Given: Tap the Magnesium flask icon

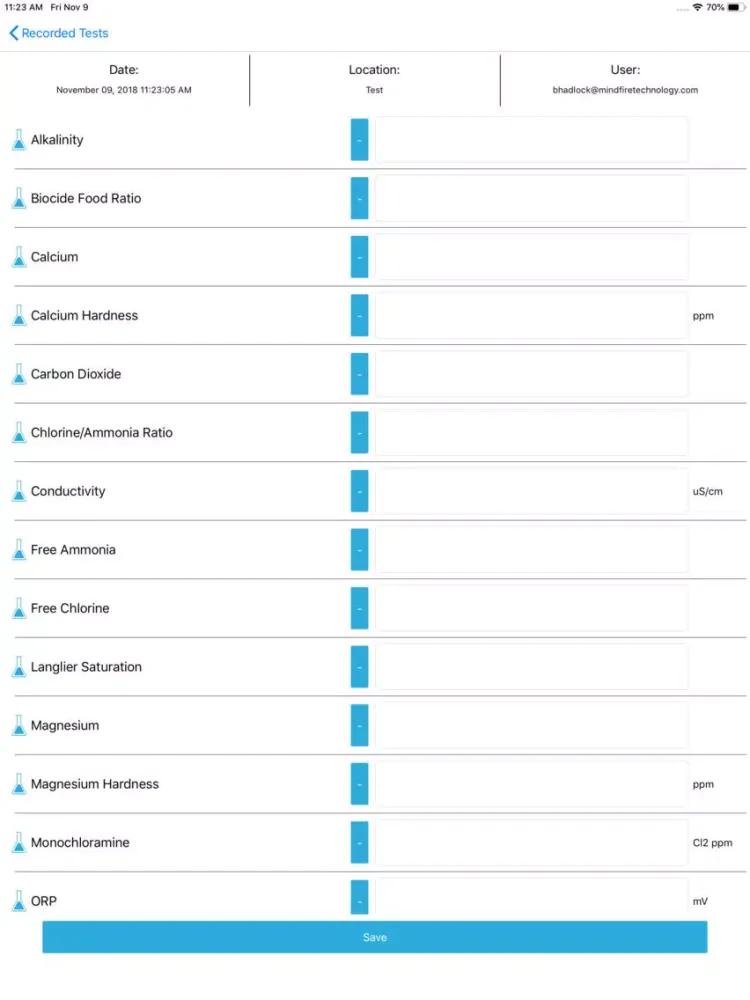Looking at the screenshot, I should pos(18,726).
